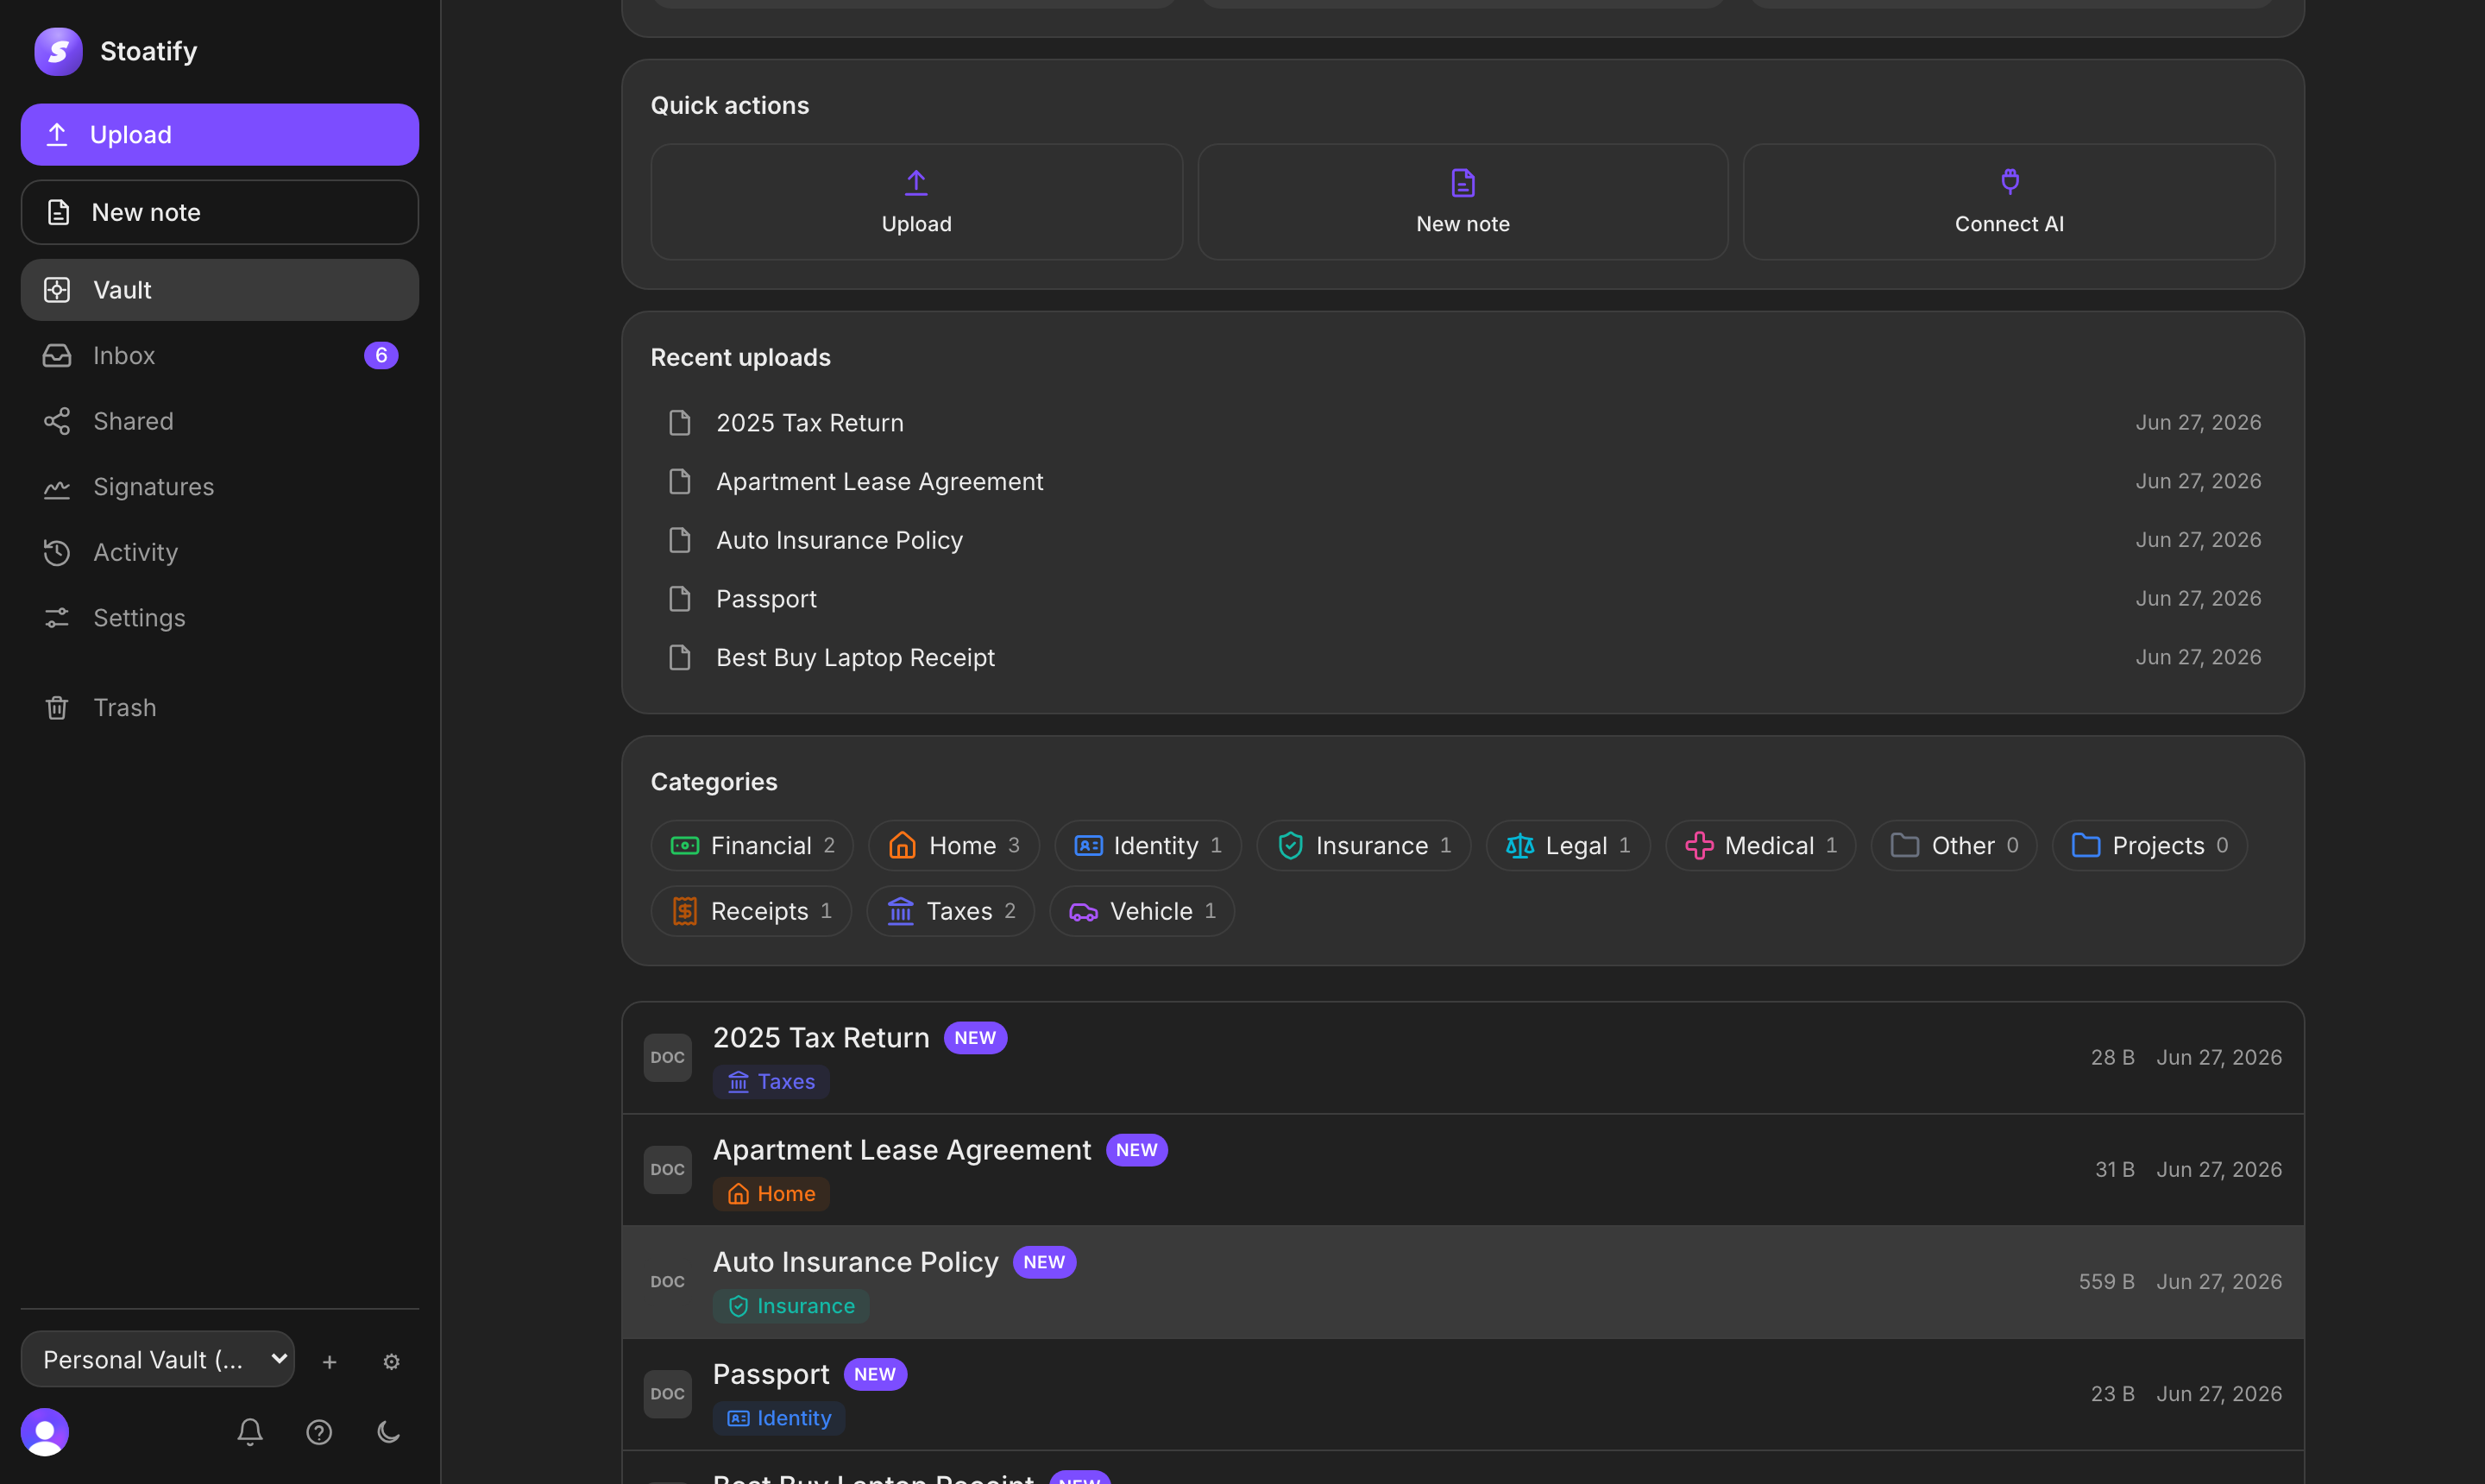The width and height of the screenshot is (2485, 1484).
Task: Go to the Inbox page
Action: (219, 355)
